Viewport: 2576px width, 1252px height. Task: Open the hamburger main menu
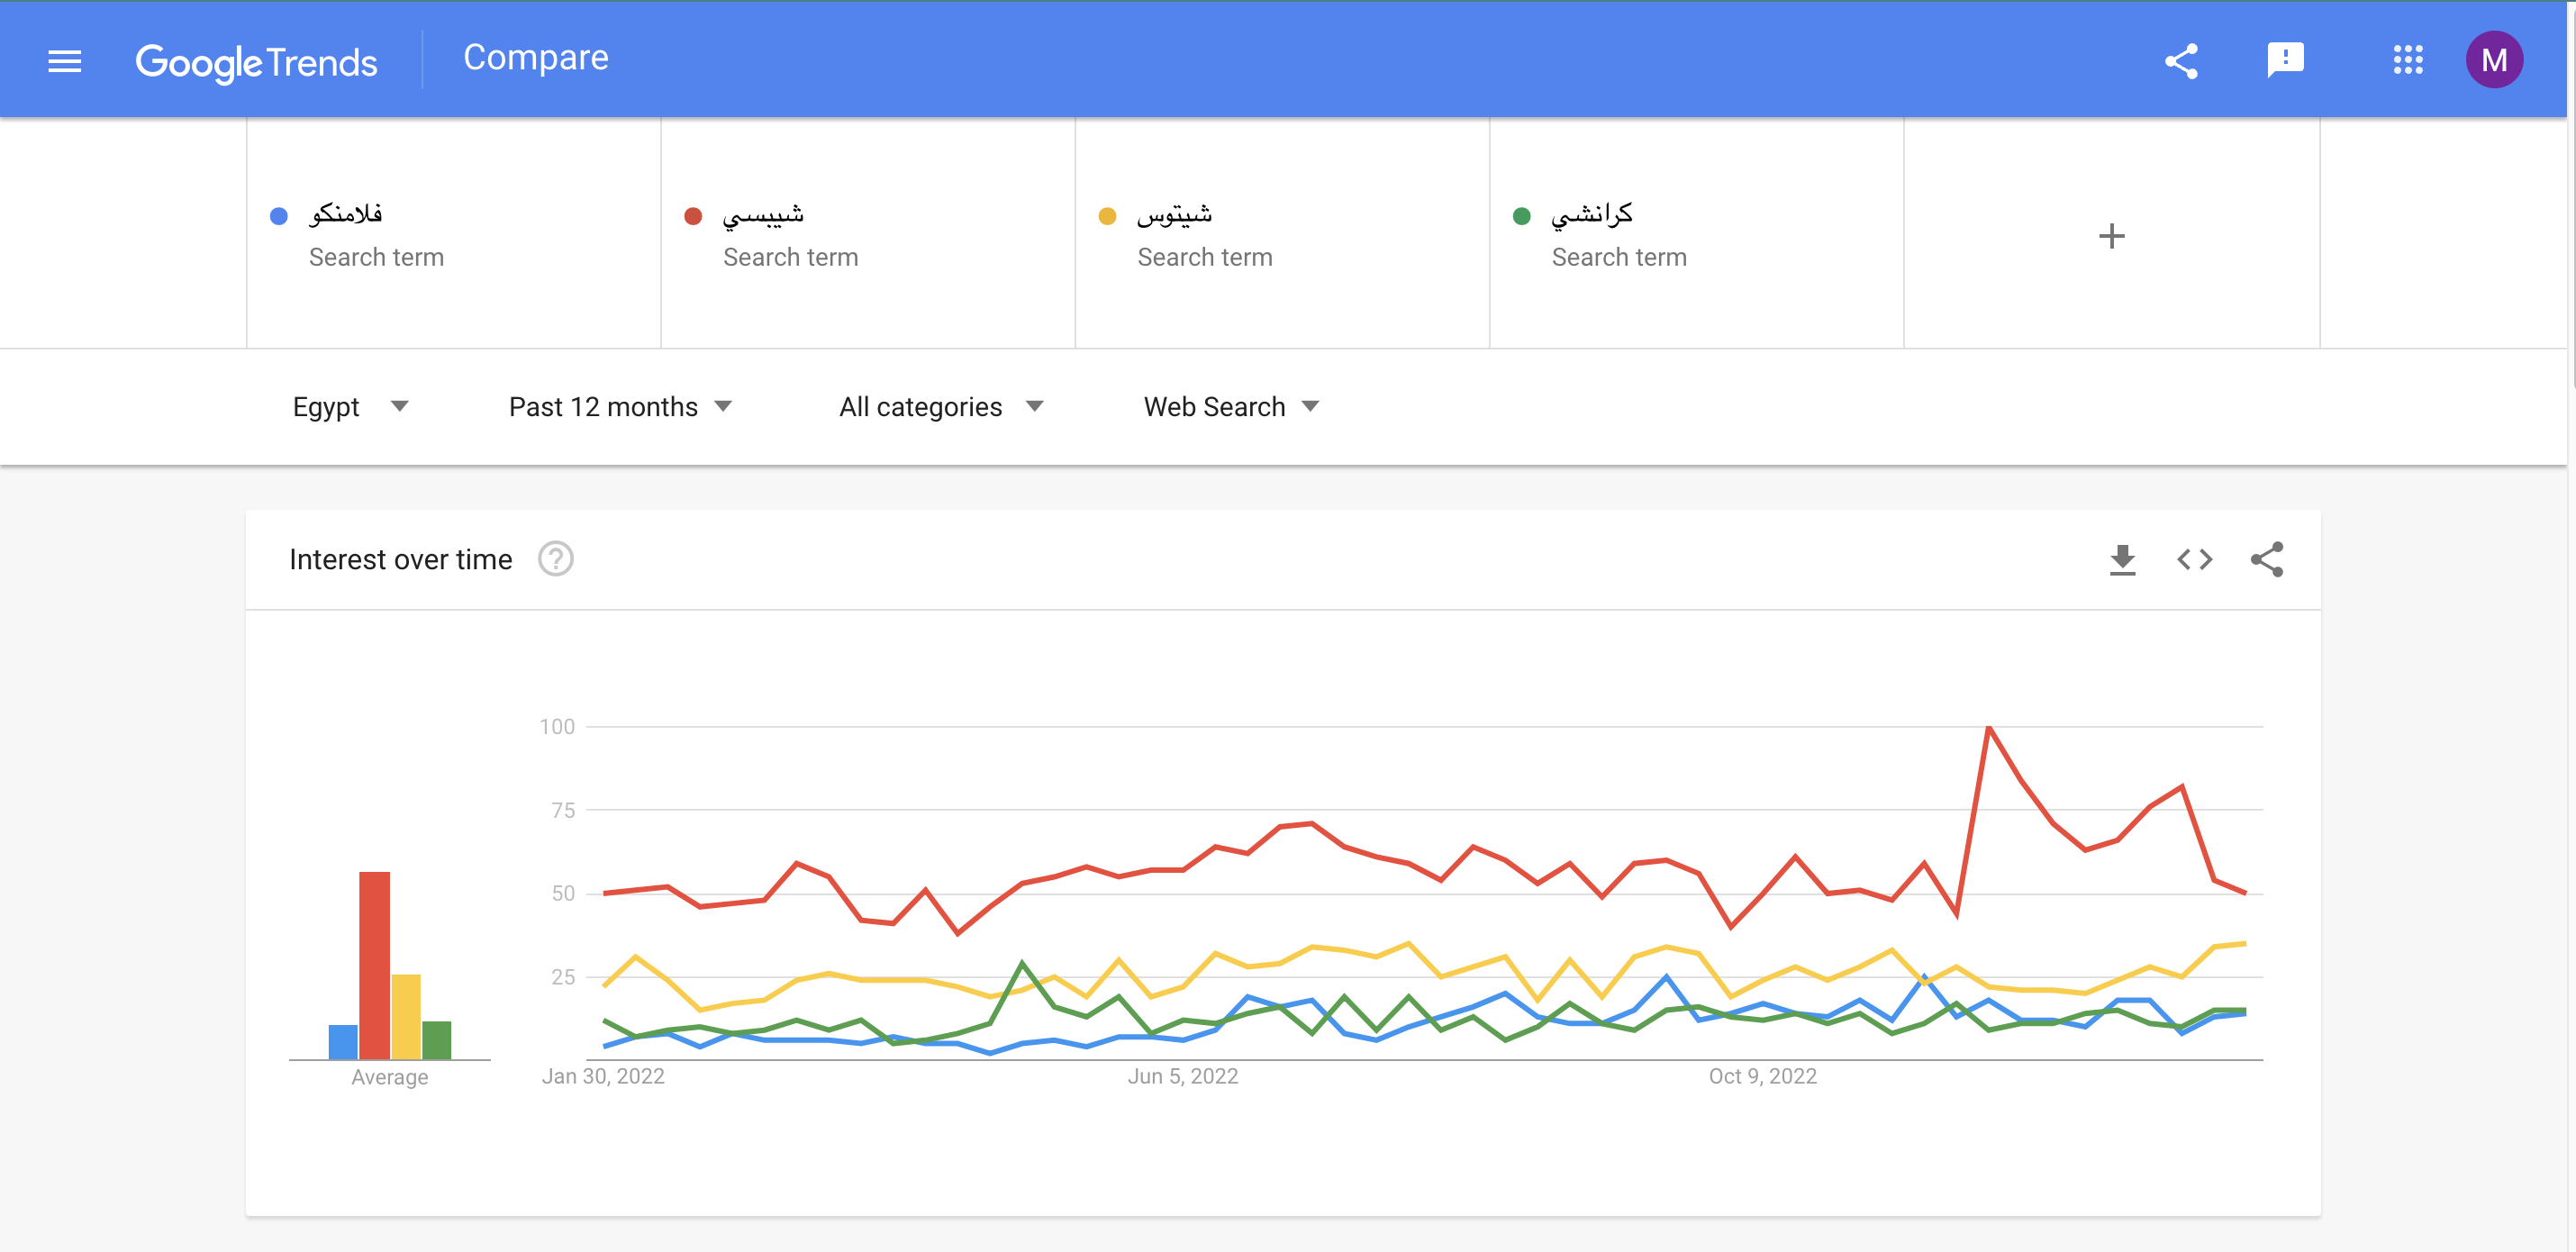tap(65, 61)
